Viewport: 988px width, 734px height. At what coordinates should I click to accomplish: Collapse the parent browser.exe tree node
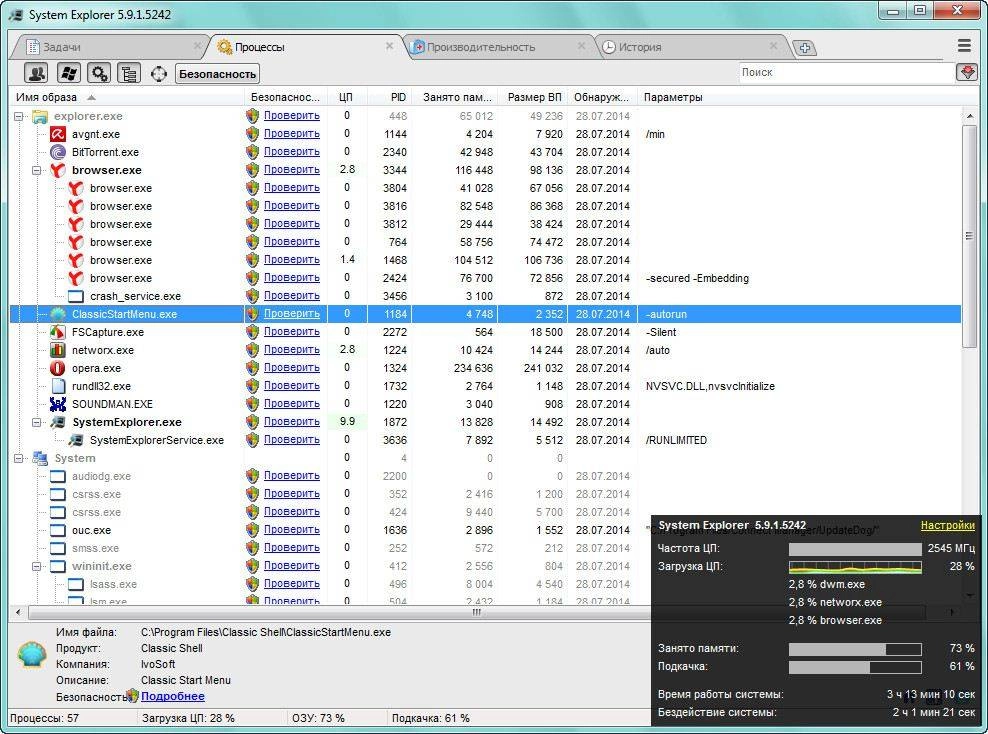tap(37, 170)
